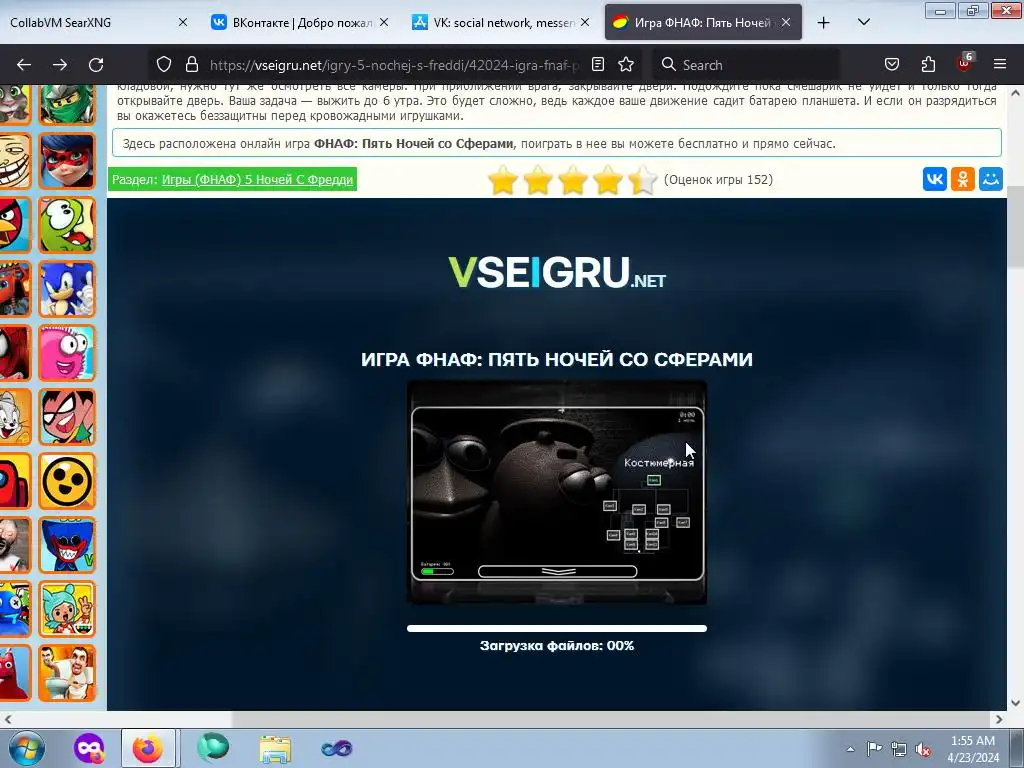Click the browser Search box
1024x768 pixels.
click(746, 65)
